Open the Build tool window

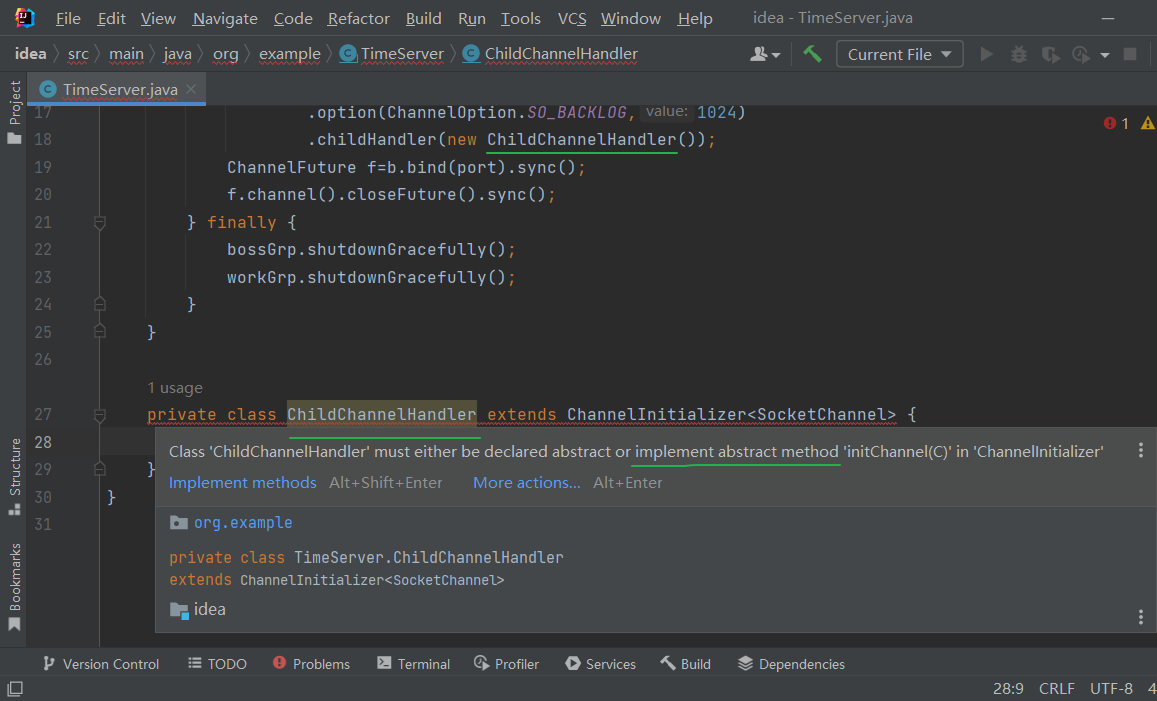point(685,664)
